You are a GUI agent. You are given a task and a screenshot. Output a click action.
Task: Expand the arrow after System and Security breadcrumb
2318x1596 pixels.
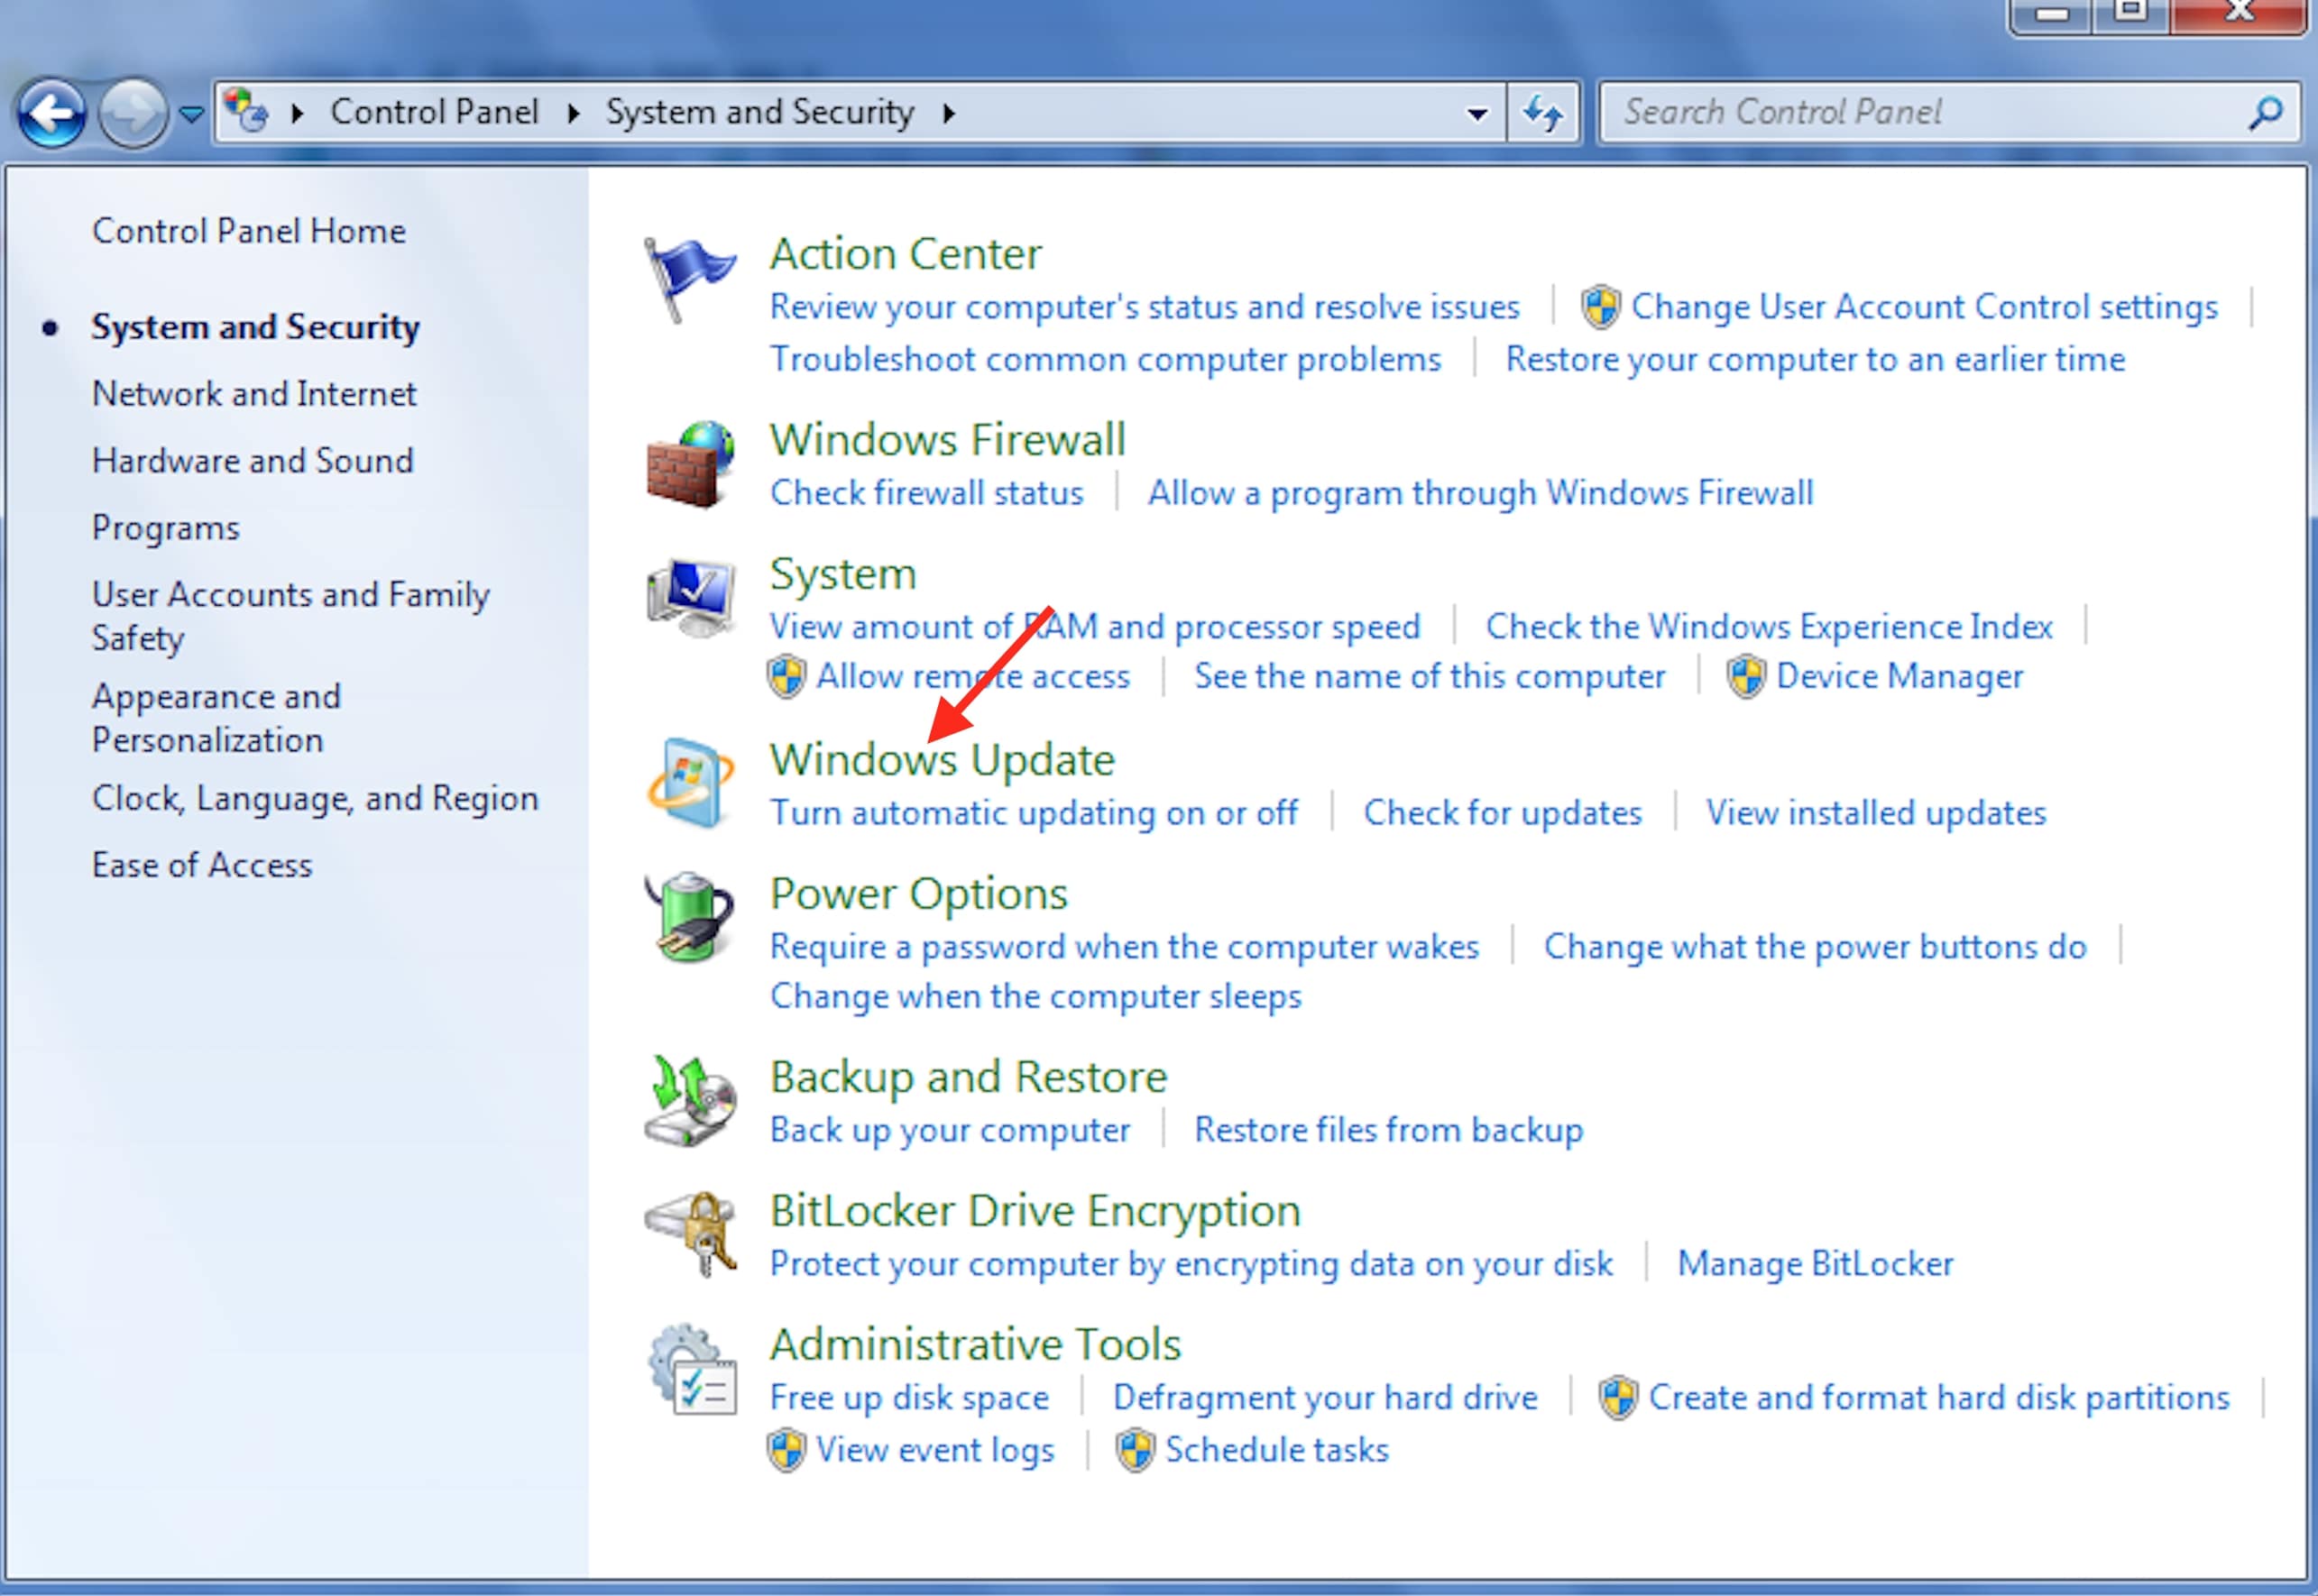click(948, 113)
